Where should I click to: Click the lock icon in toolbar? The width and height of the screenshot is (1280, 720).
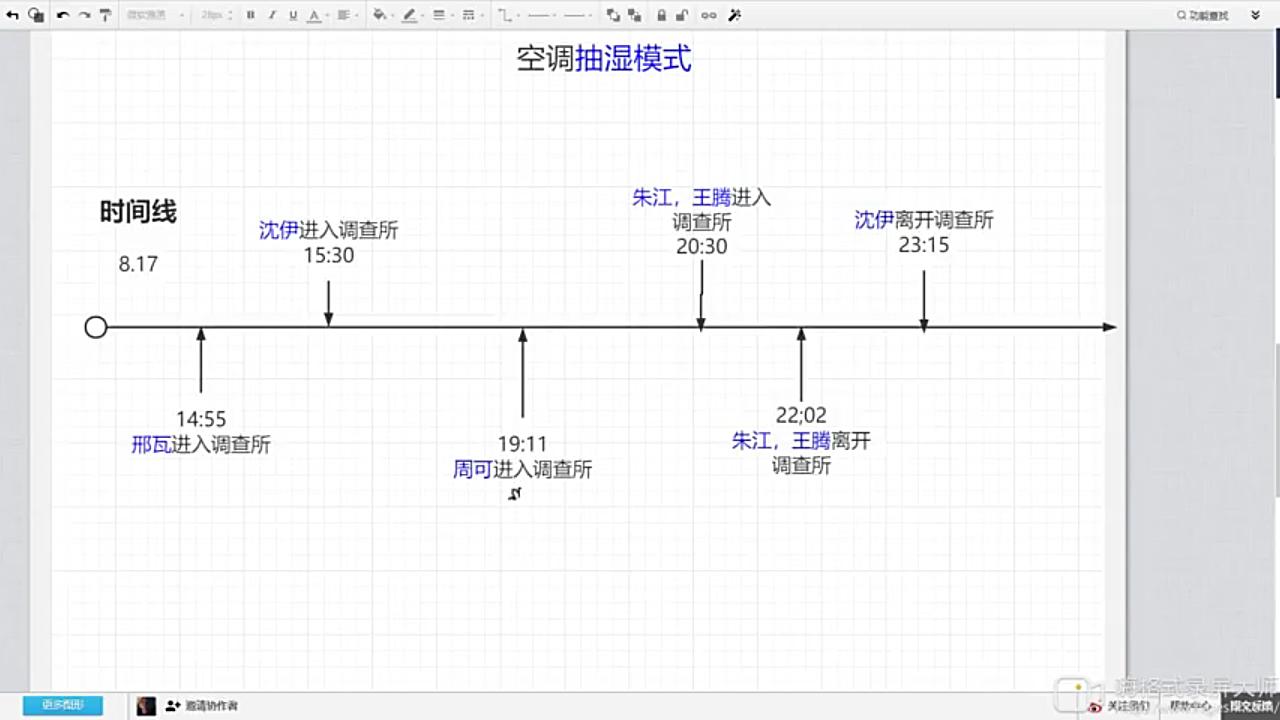[661, 15]
